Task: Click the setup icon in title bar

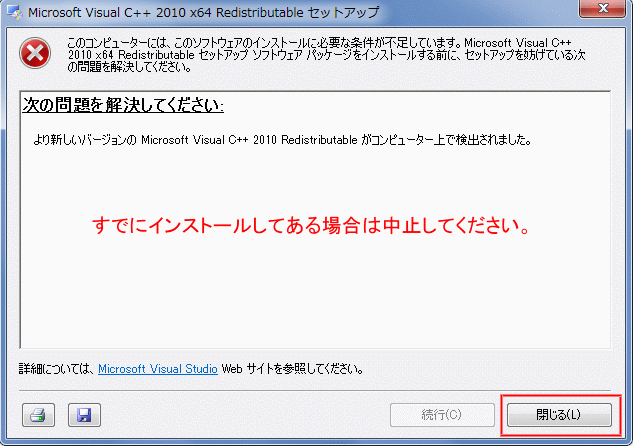Action: (x=15, y=12)
